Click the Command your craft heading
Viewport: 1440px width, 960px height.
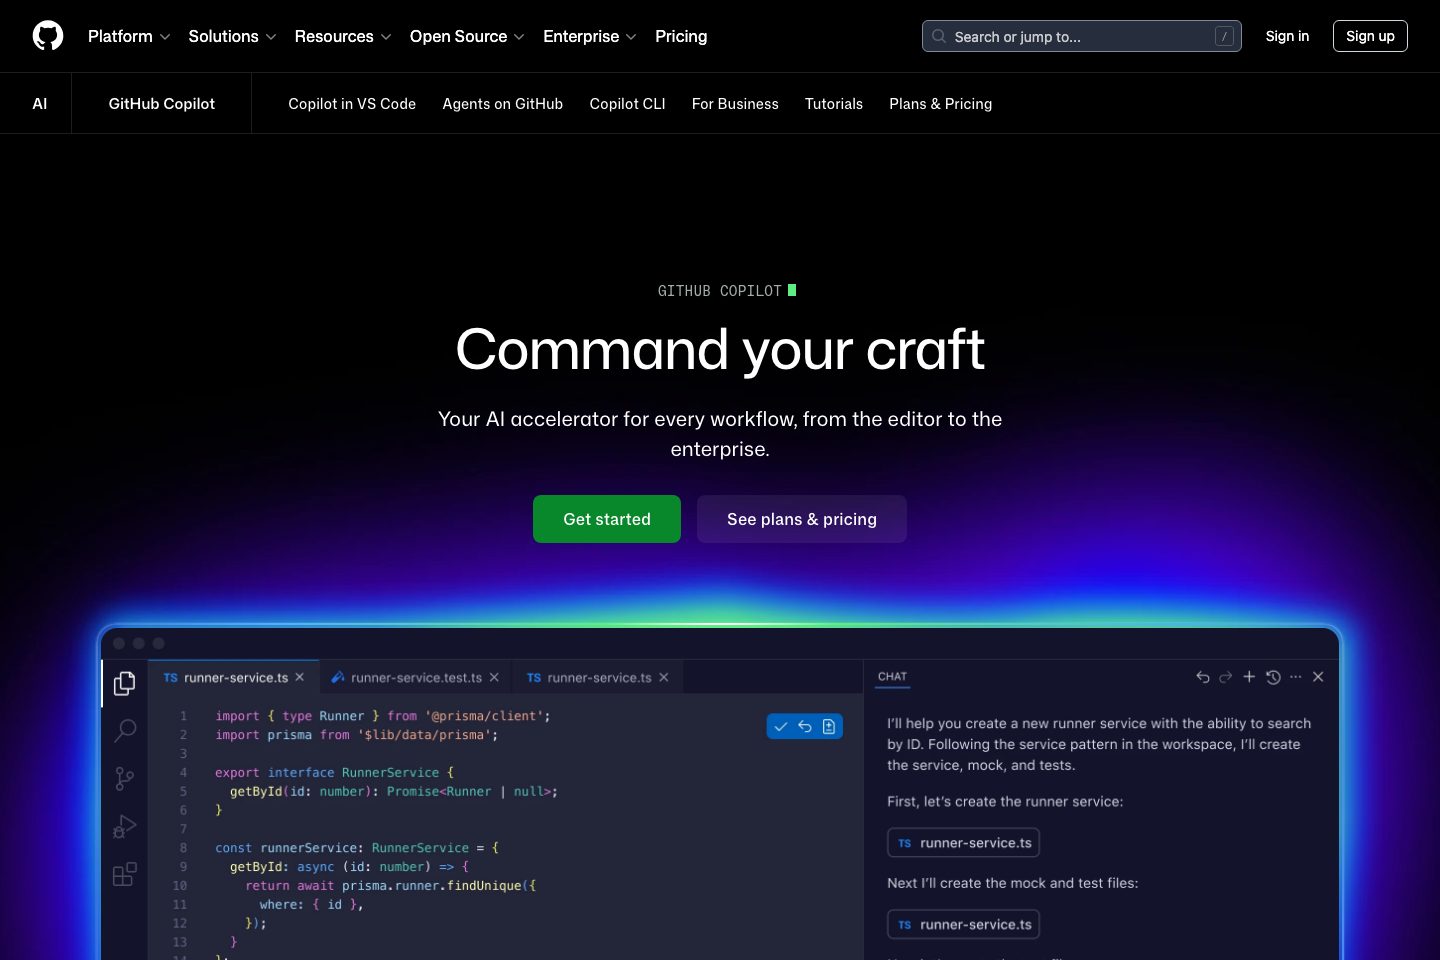(x=720, y=349)
